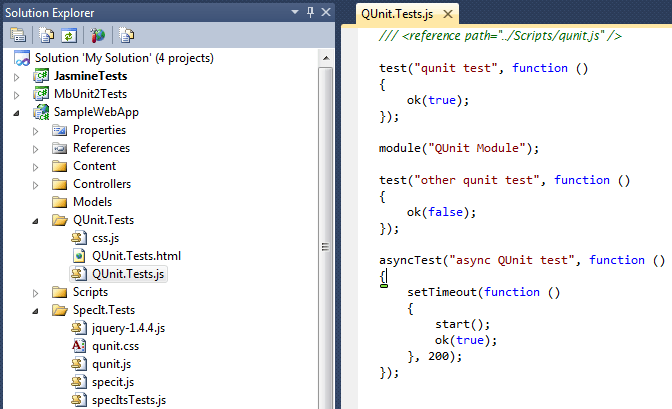Screen dimensions: 672x409
Task: Click the Solution Explorer scroll up arrow
Action: pos(326,58)
